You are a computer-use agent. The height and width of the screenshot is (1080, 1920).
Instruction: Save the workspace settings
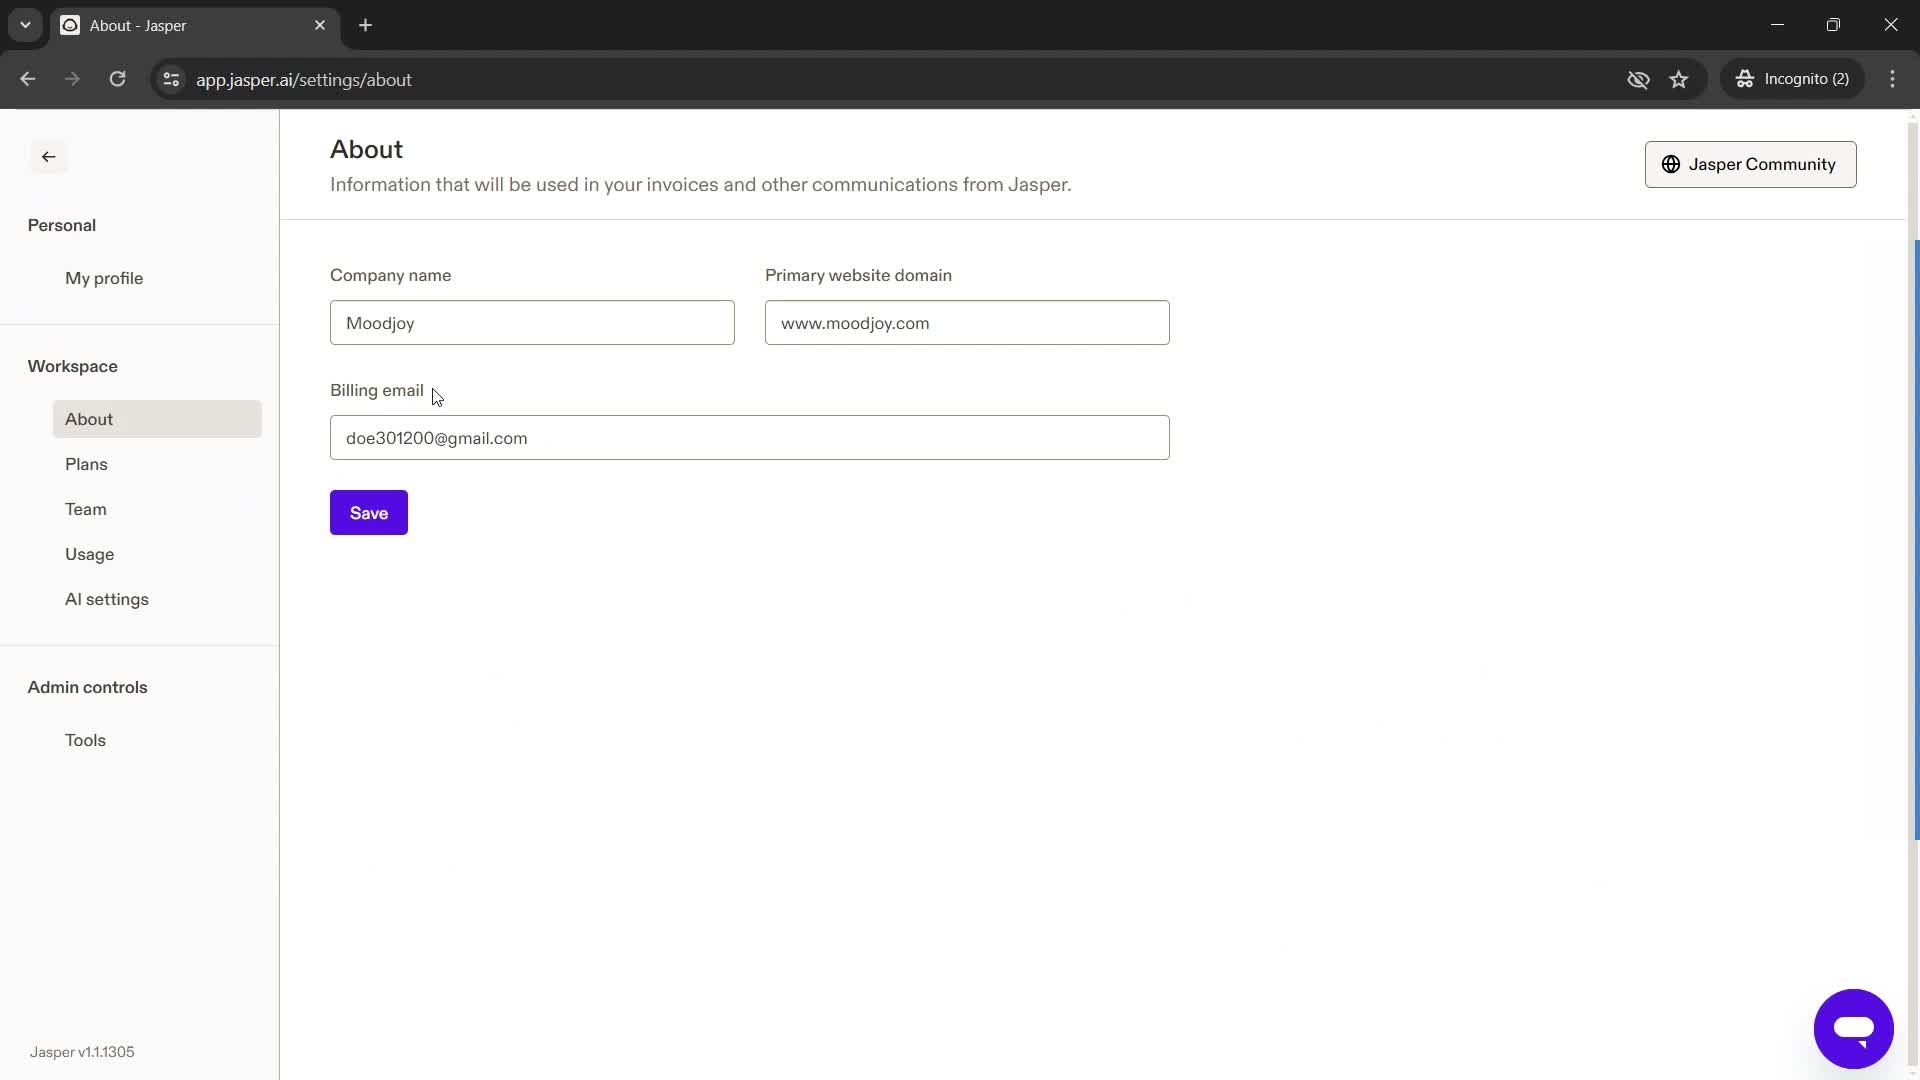coord(369,513)
